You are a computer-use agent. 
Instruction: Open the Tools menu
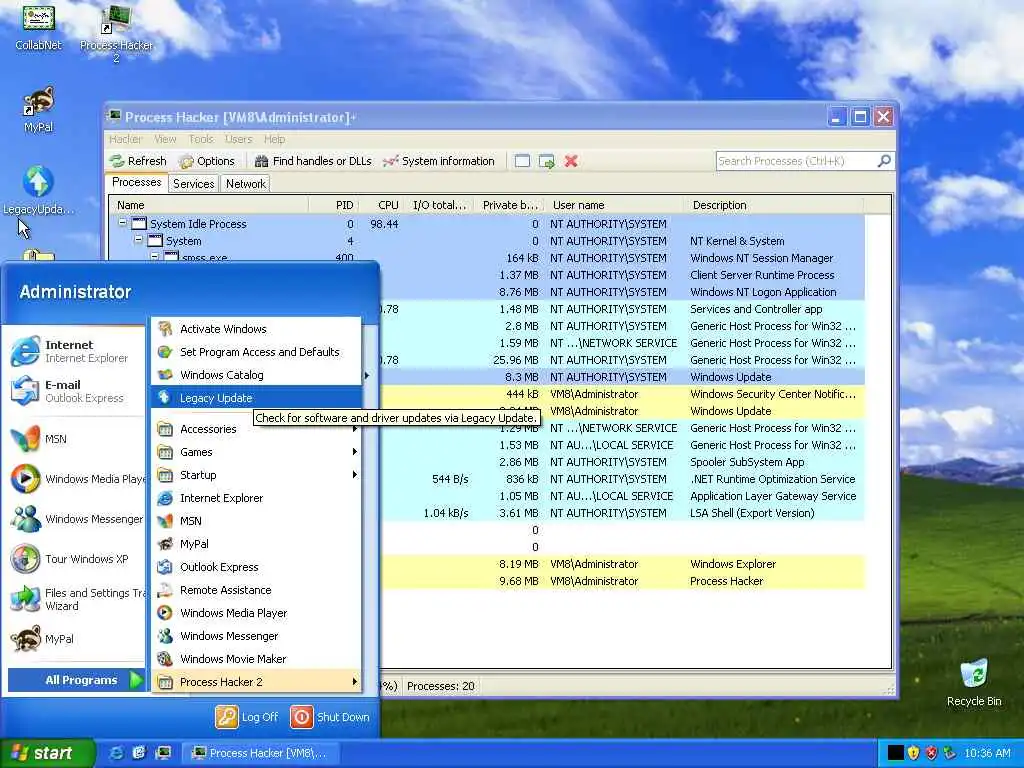tap(201, 139)
